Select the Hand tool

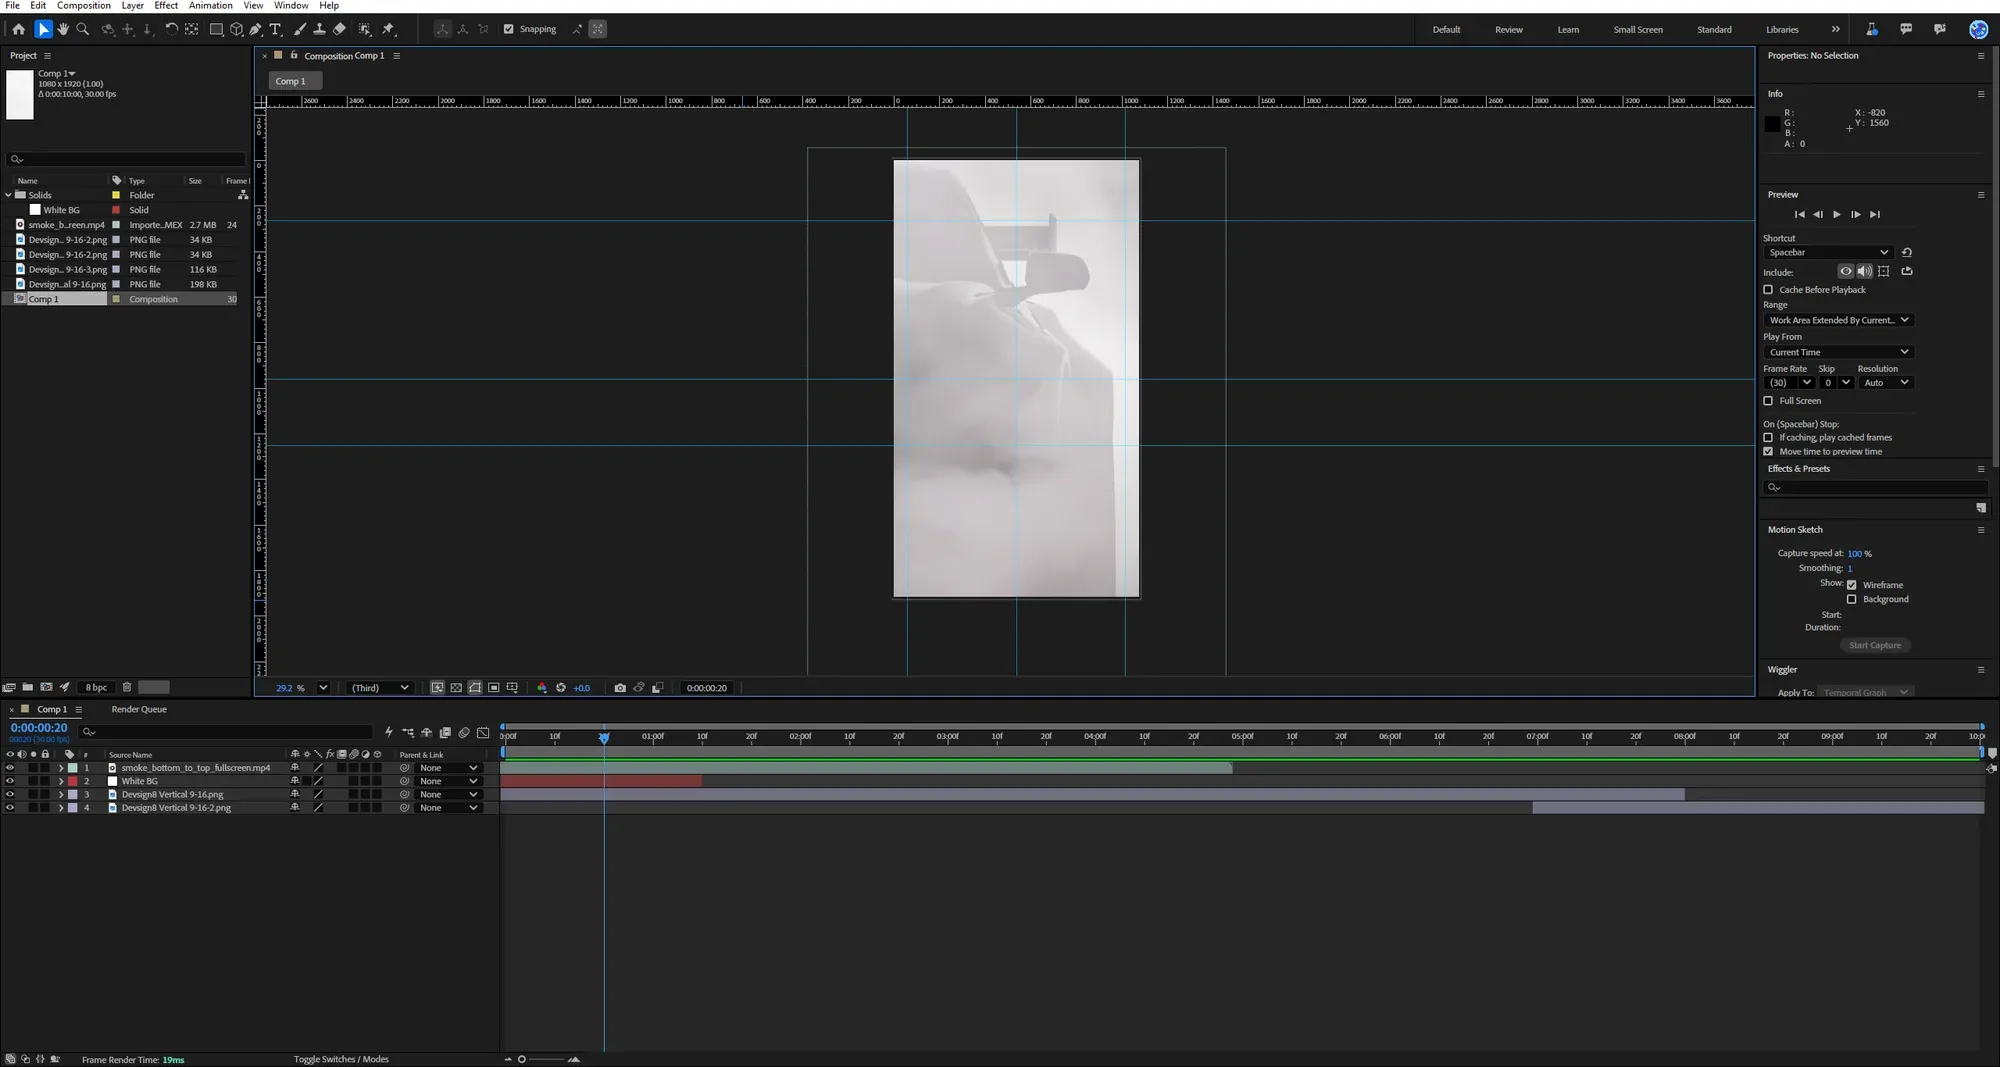pos(63,29)
